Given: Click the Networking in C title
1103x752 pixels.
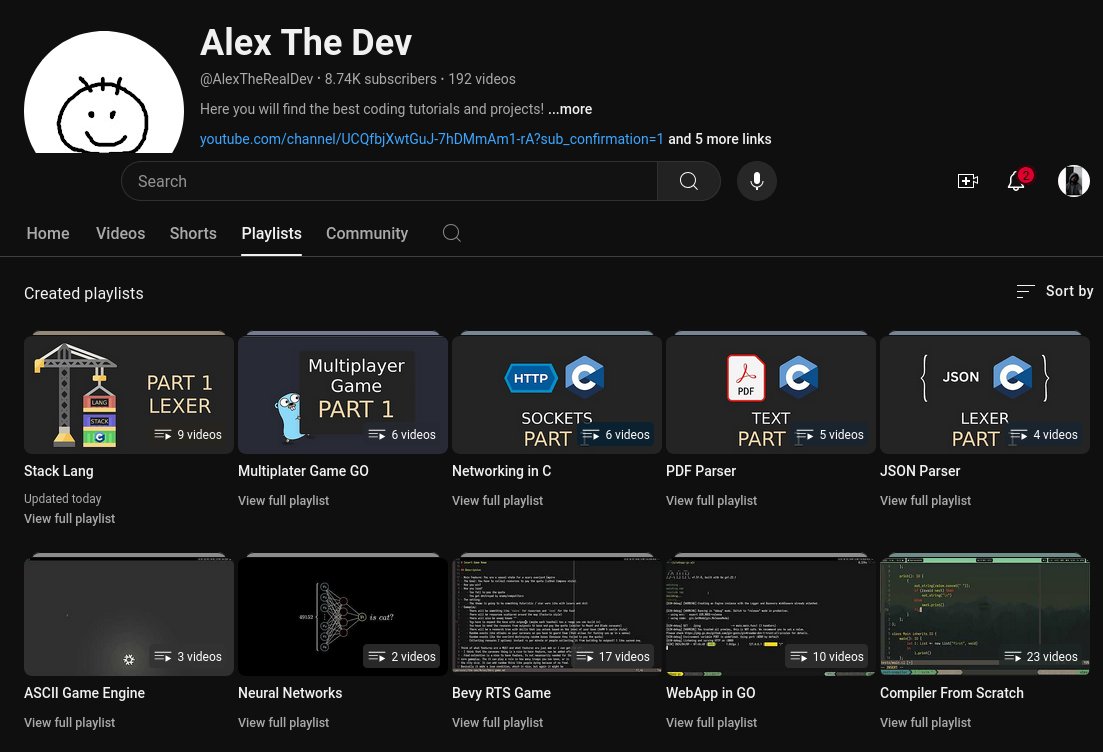Looking at the screenshot, I should pyautogui.click(x=502, y=471).
